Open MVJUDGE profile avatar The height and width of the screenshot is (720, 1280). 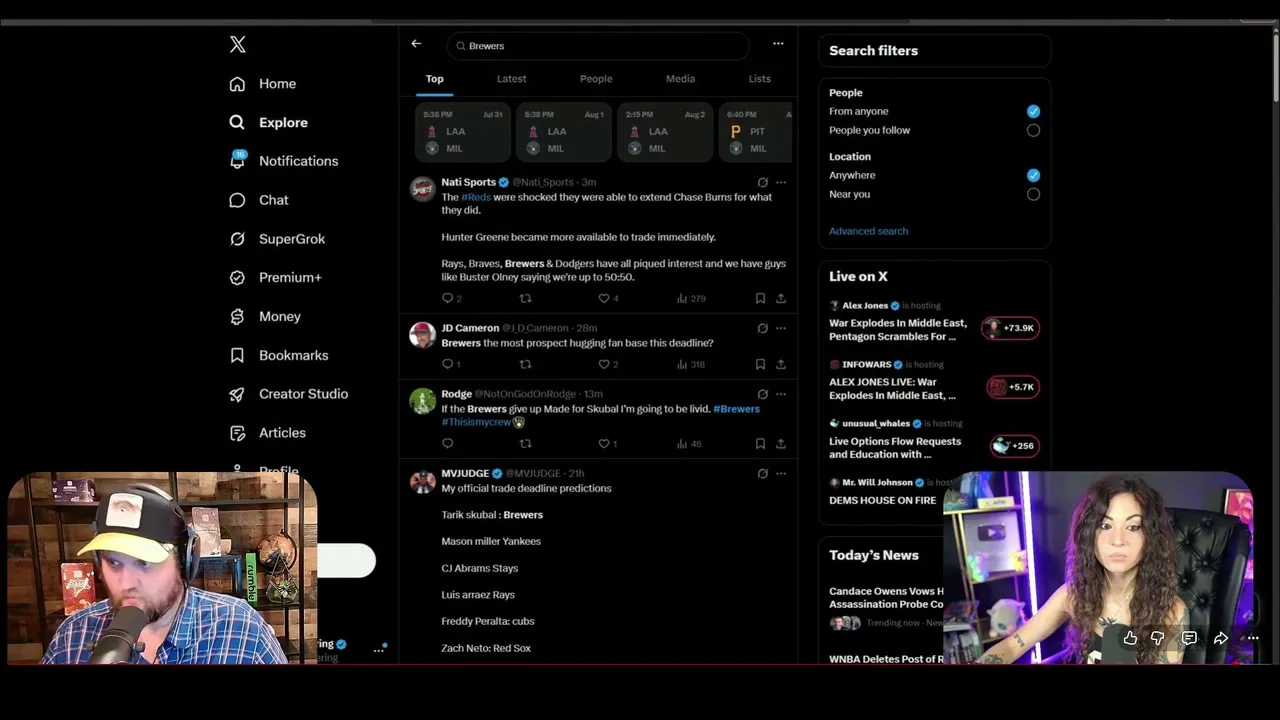[x=423, y=482]
